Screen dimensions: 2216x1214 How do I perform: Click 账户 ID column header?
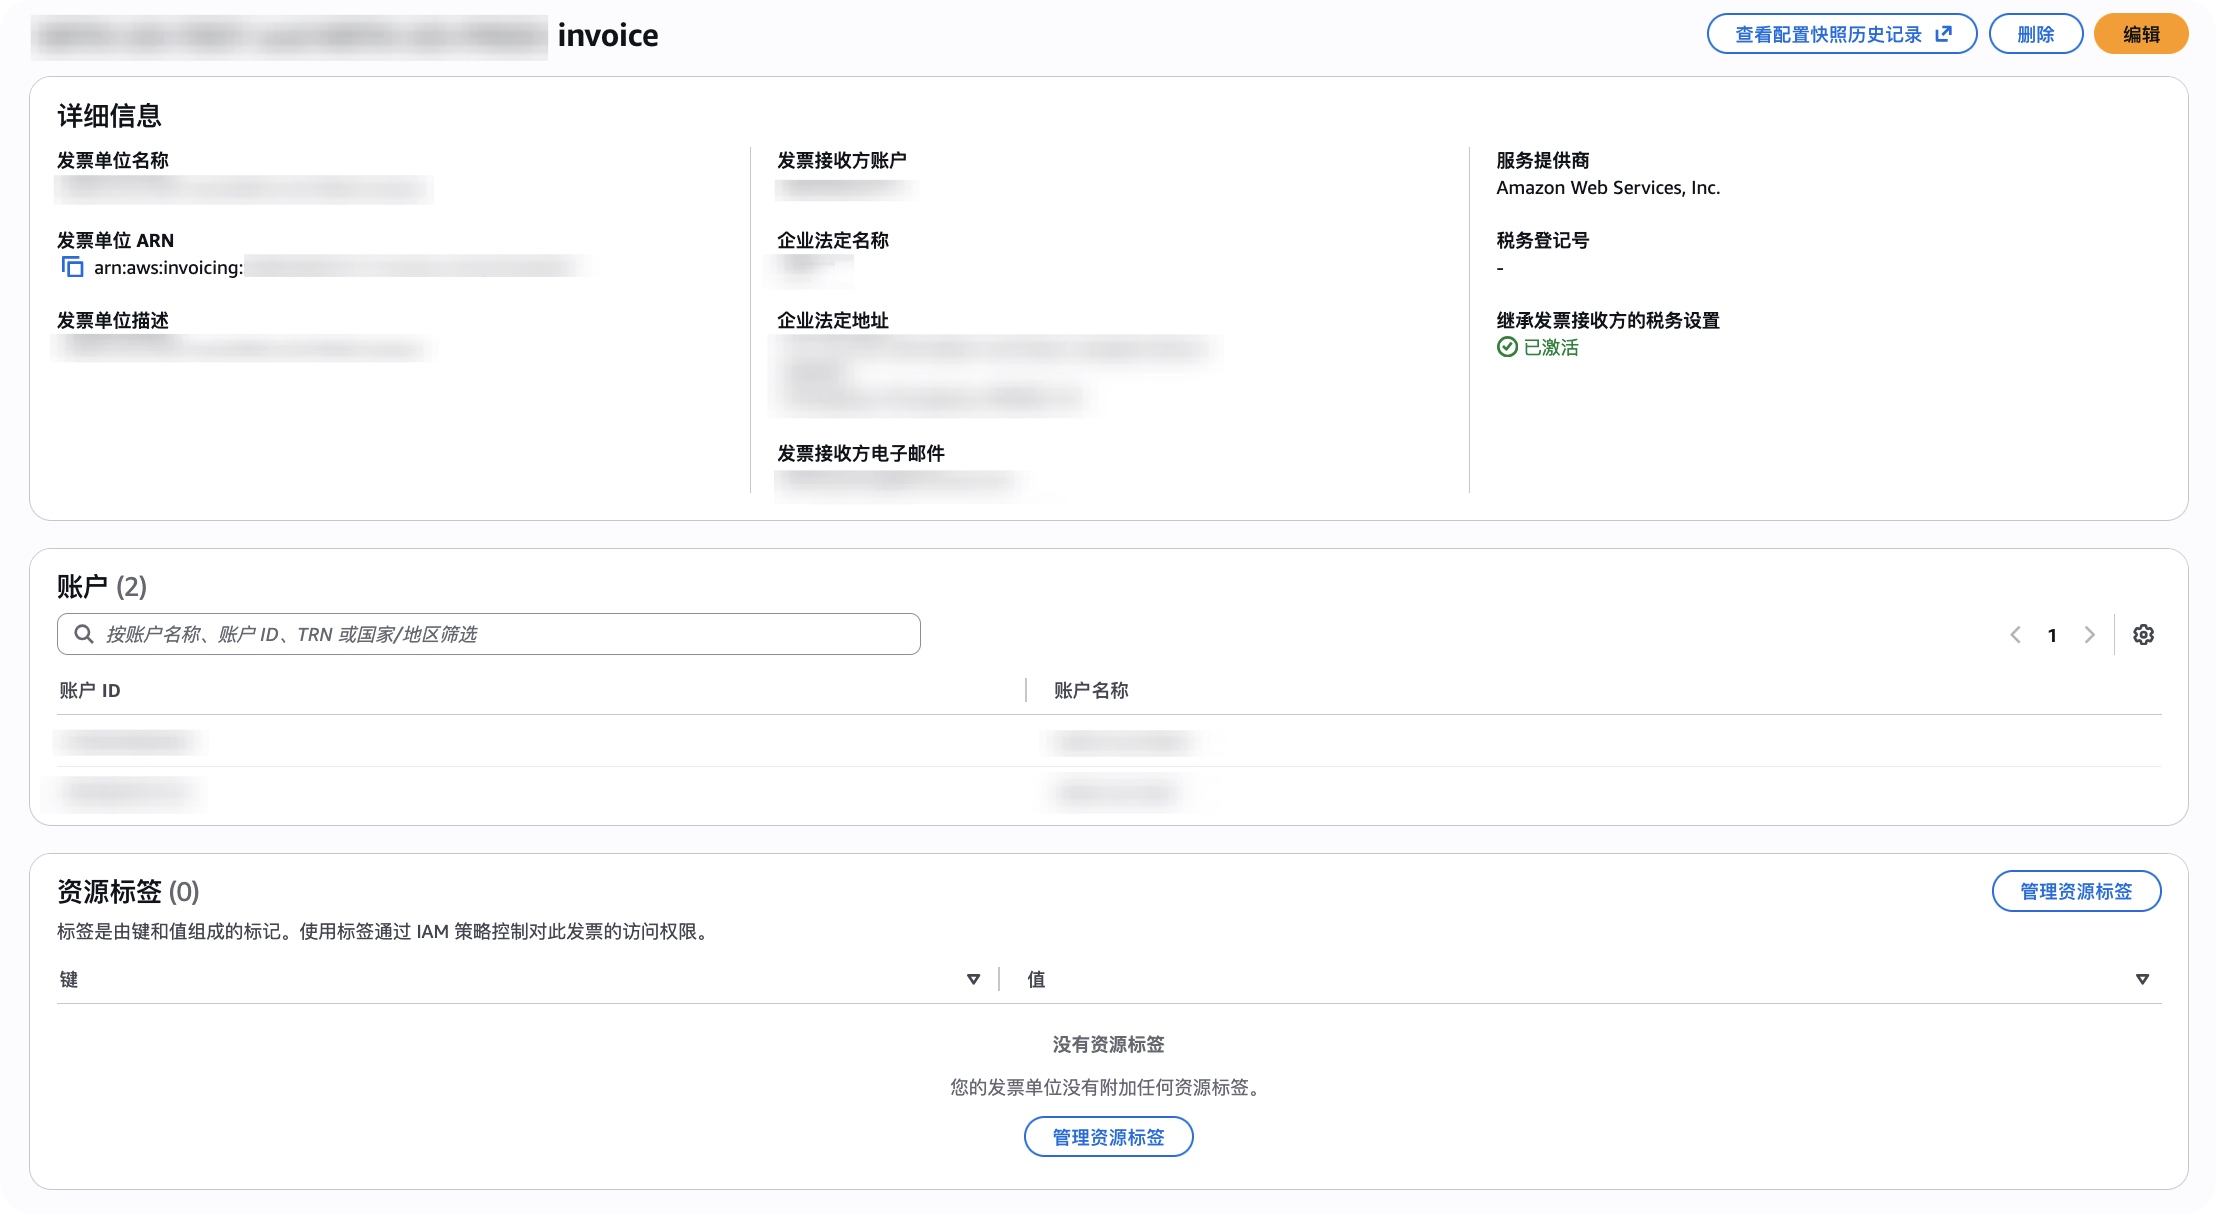(90, 690)
